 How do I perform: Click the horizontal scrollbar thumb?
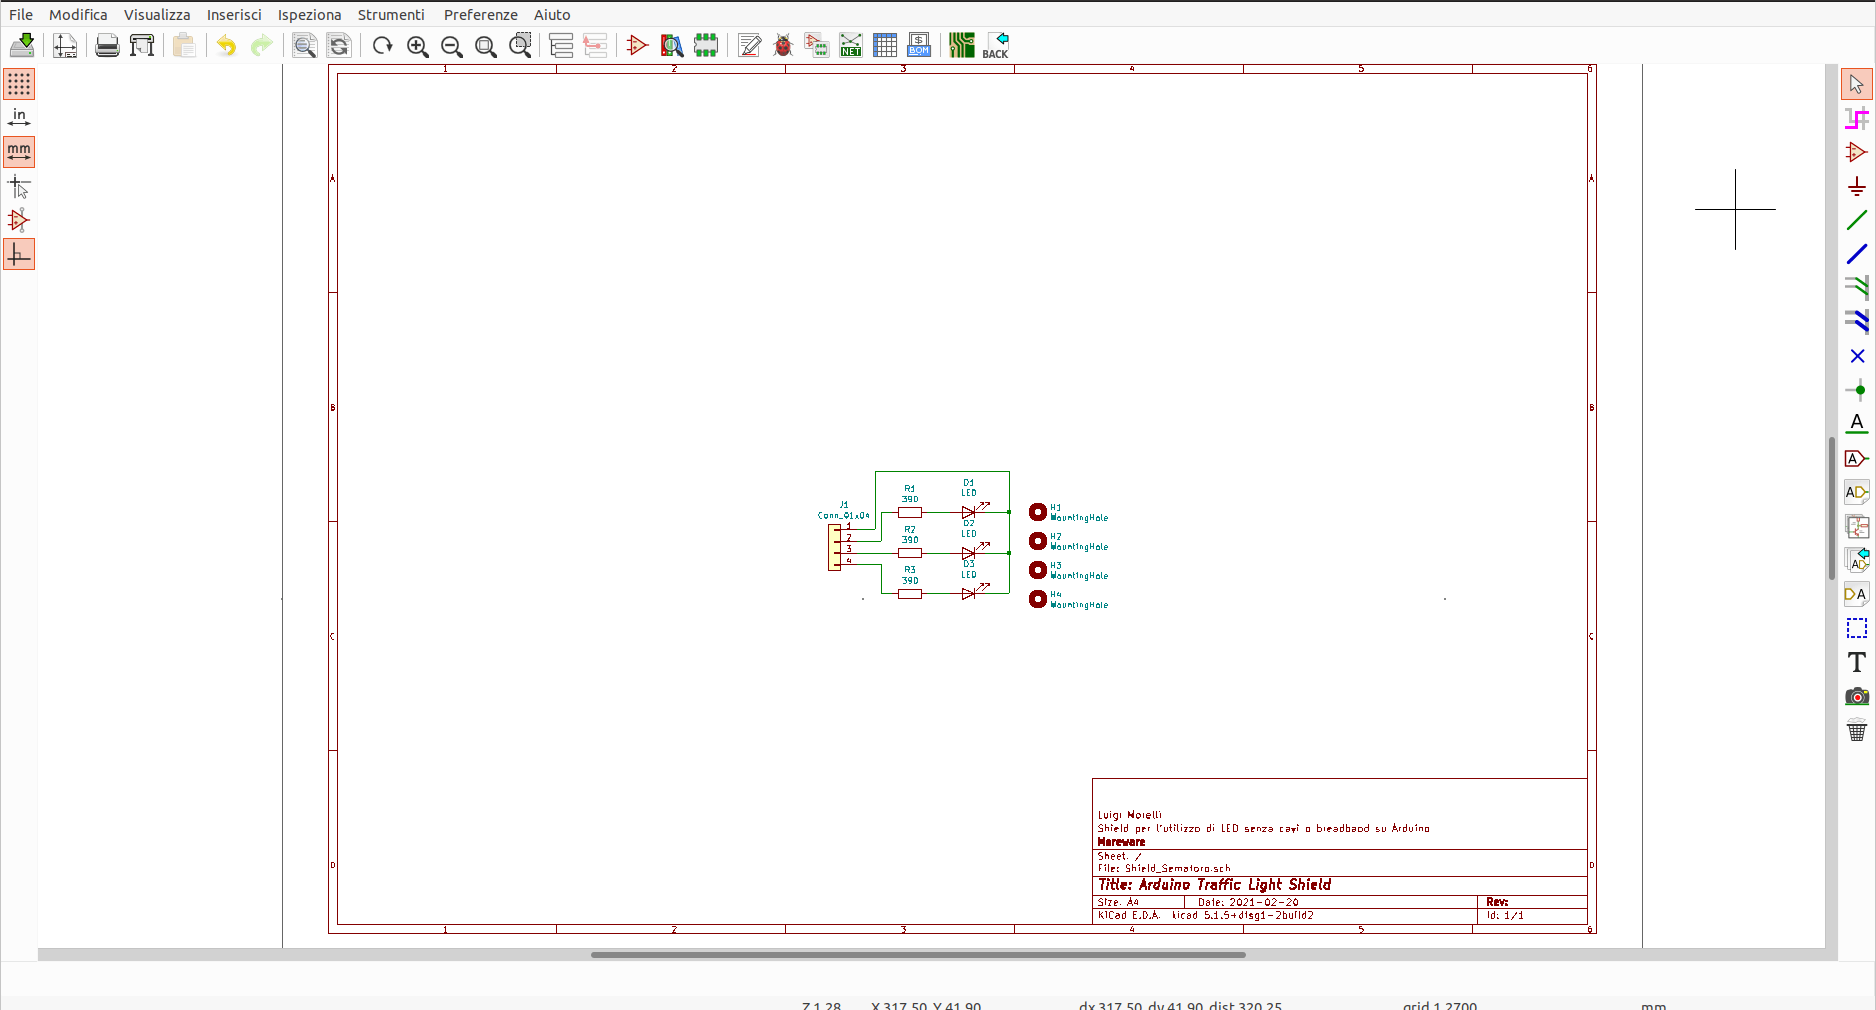click(x=918, y=955)
